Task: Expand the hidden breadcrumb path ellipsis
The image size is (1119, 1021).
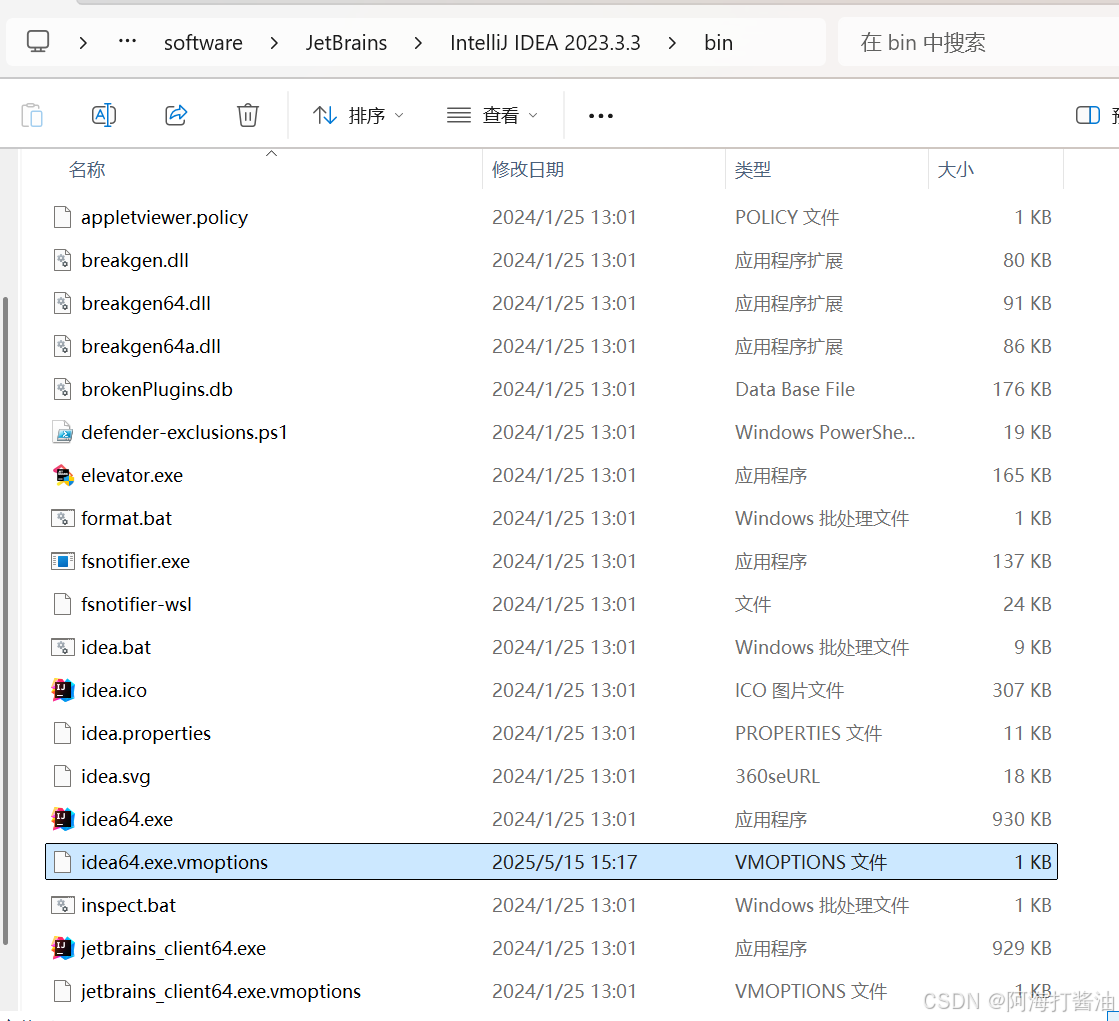Action: tap(127, 42)
